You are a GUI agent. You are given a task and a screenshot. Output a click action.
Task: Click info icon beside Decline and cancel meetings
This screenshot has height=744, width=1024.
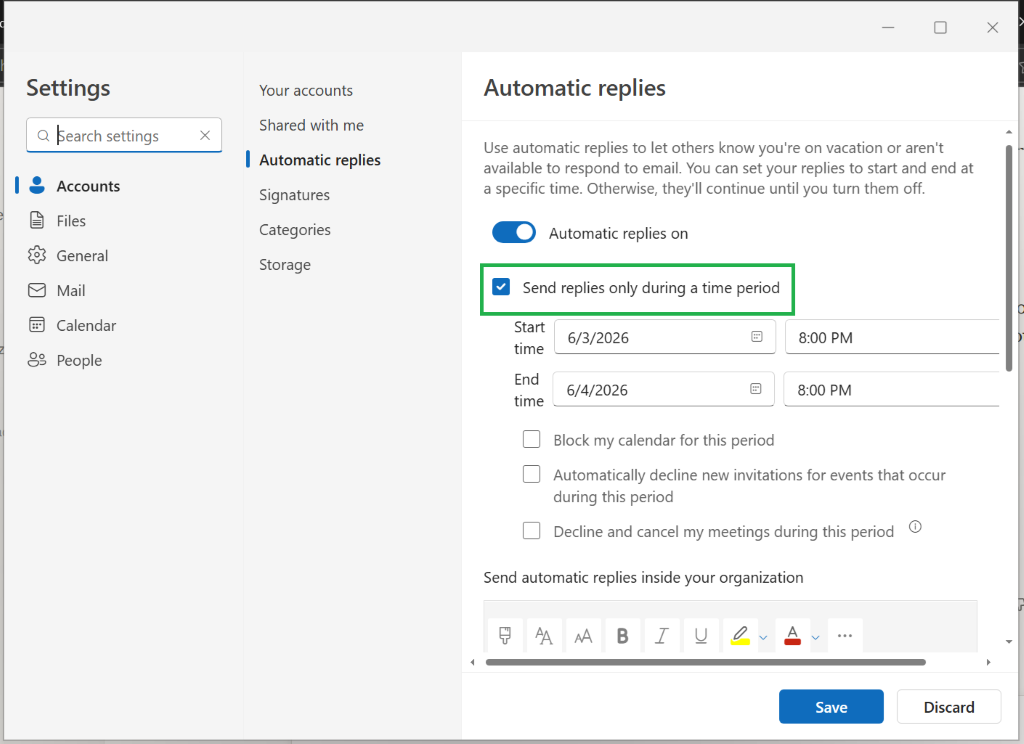(915, 526)
